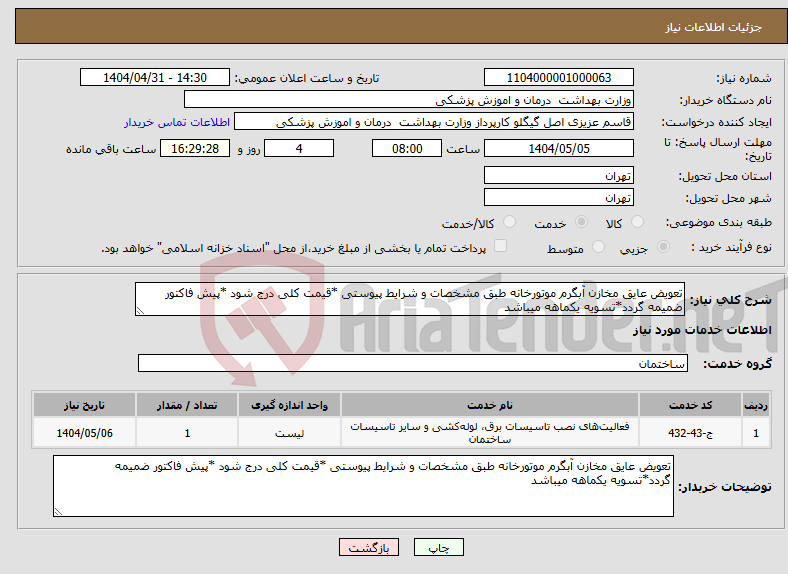The width and height of the screenshot is (788, 574).
Task: Click the جزئیات اطلاعات نیاز header title
Action: click(714, 27)
